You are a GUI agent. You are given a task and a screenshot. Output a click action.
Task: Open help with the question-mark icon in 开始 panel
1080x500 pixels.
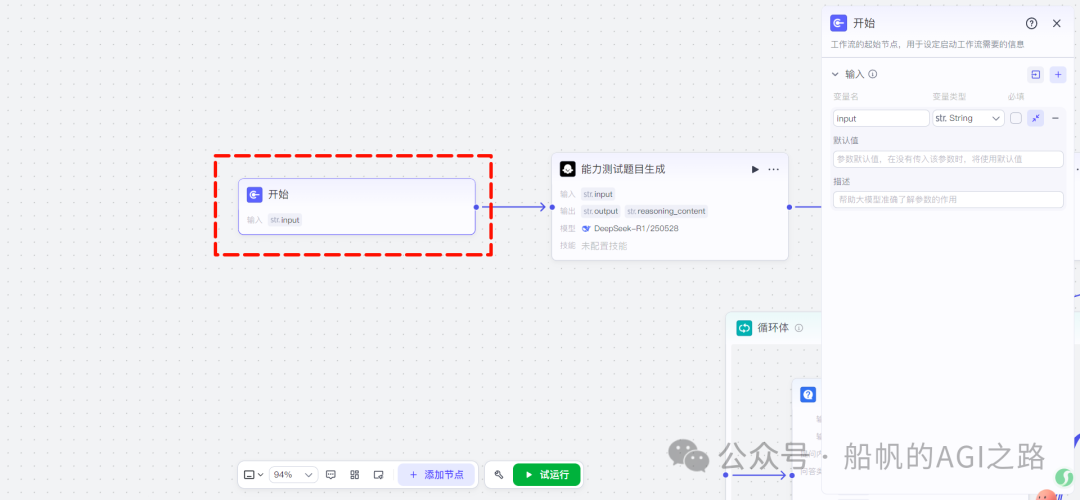point(1031,23)
